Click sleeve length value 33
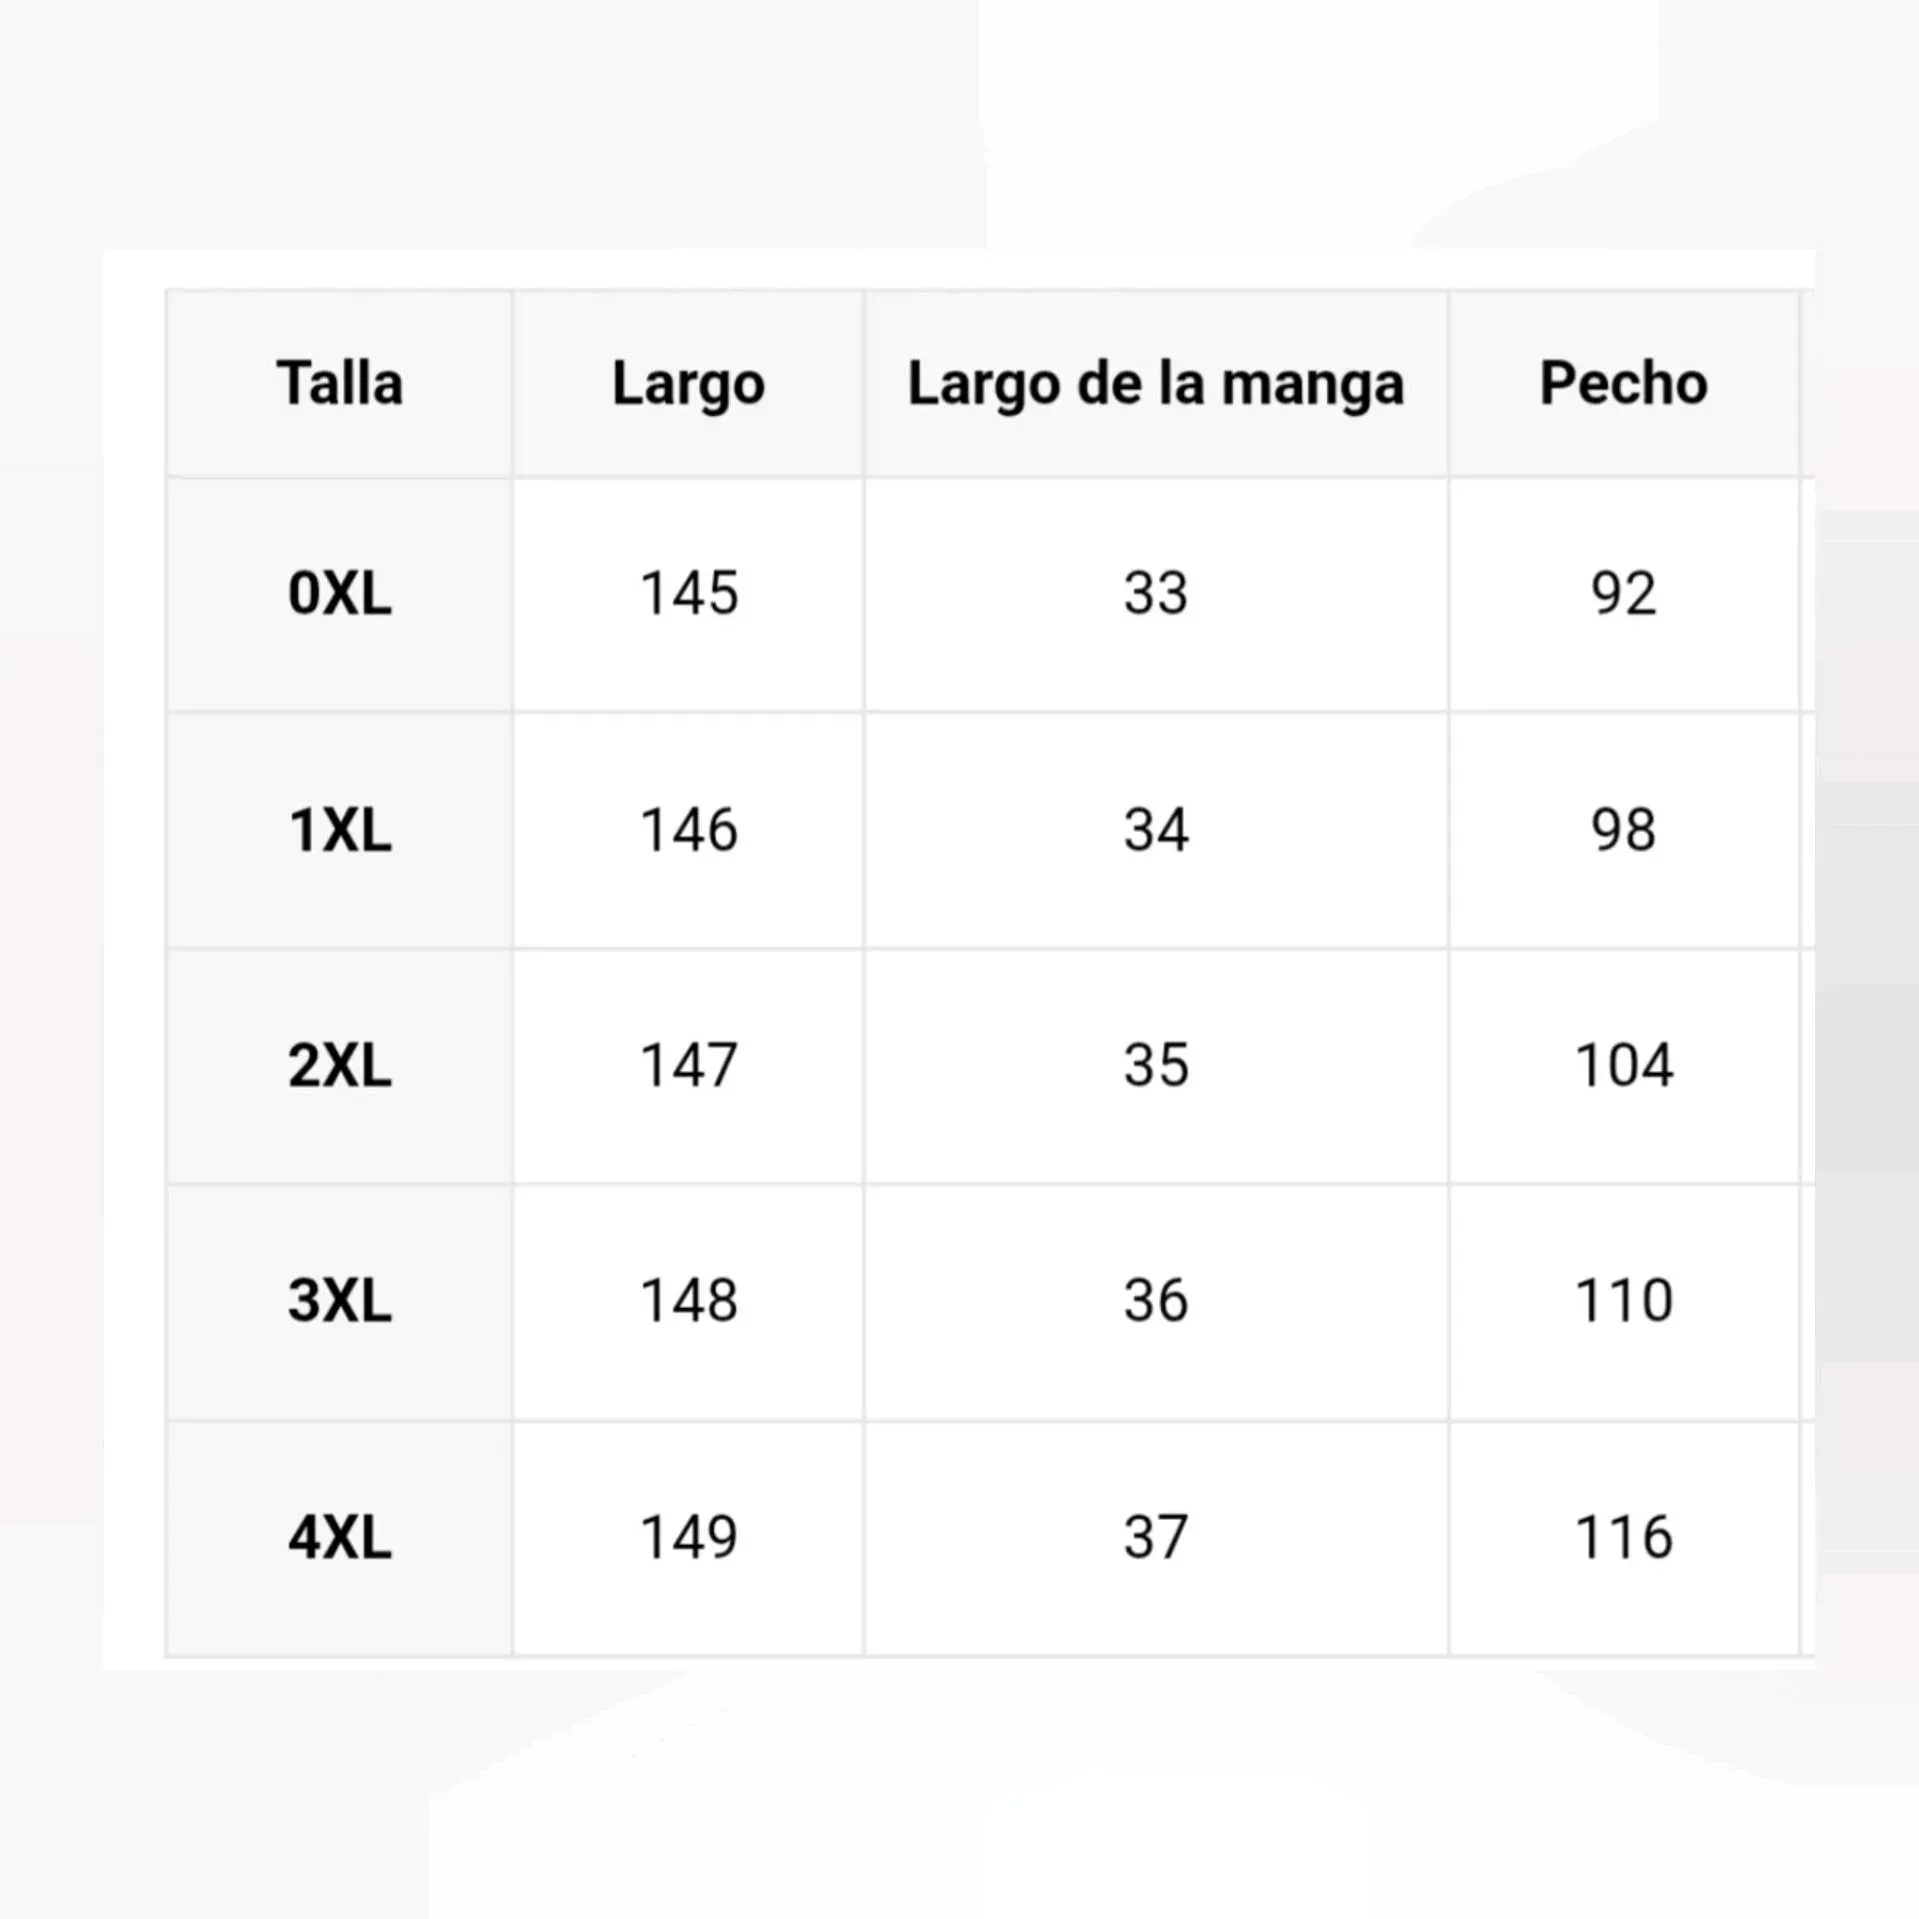Viewport: 1919px width, 1919px height. click(x=1155, y=594)
